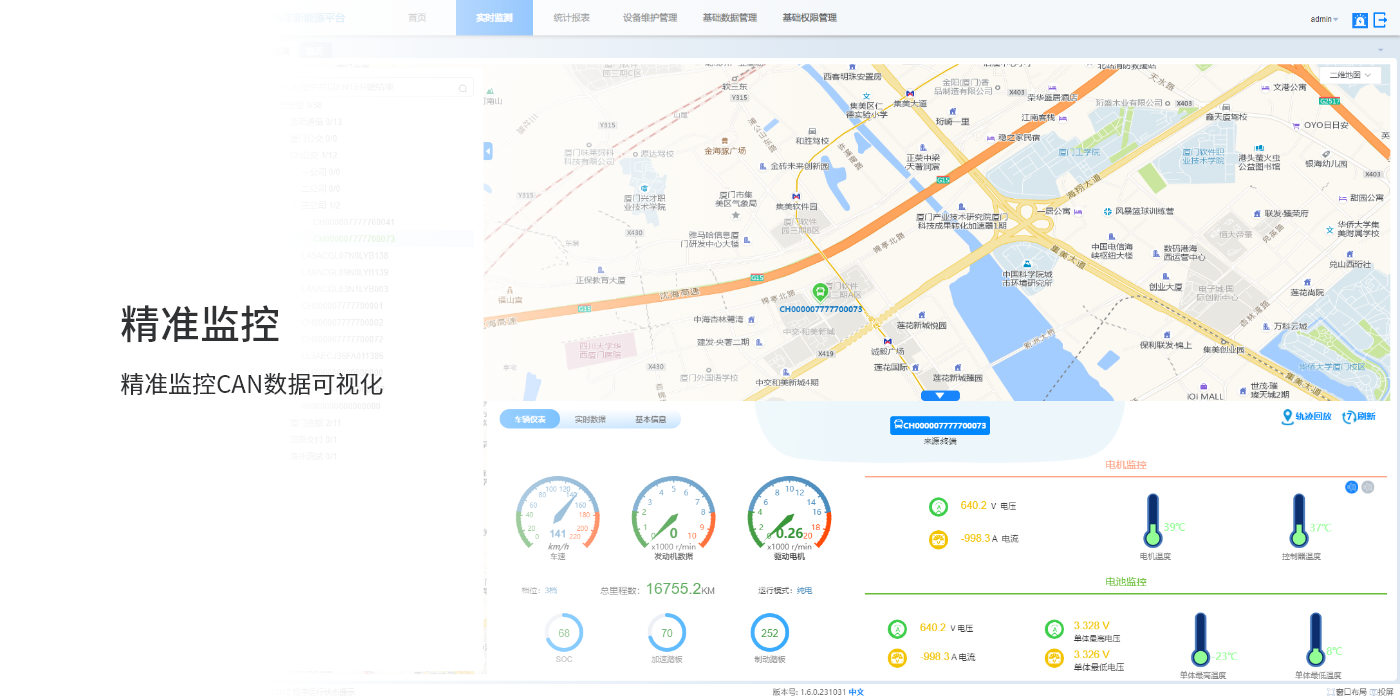Click the battery voltage icon beside 640.2 V
The width and height of the screenshot is (1400, 700).
(x=897, y=629)
